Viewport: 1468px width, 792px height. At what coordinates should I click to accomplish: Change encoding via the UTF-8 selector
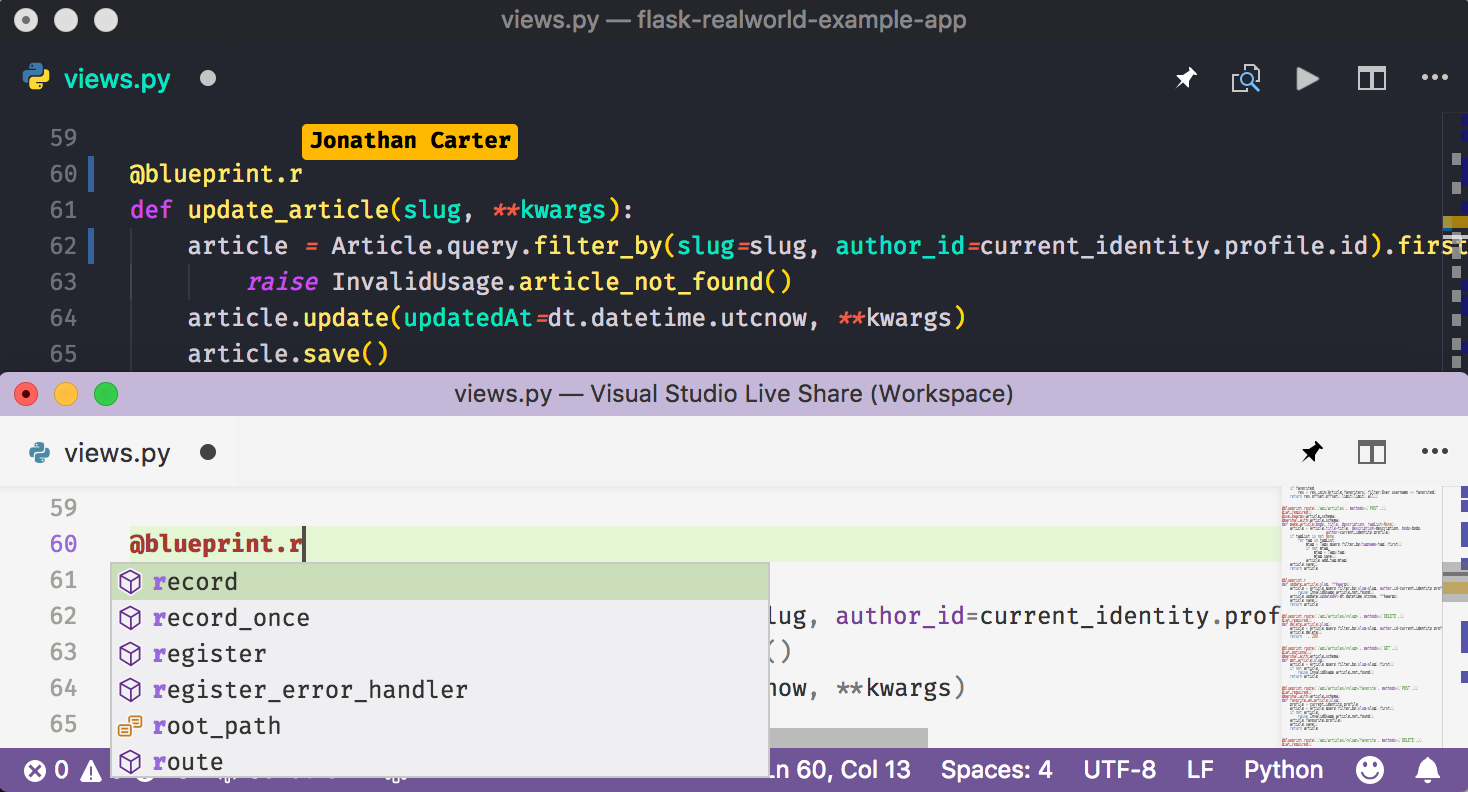1119,769
